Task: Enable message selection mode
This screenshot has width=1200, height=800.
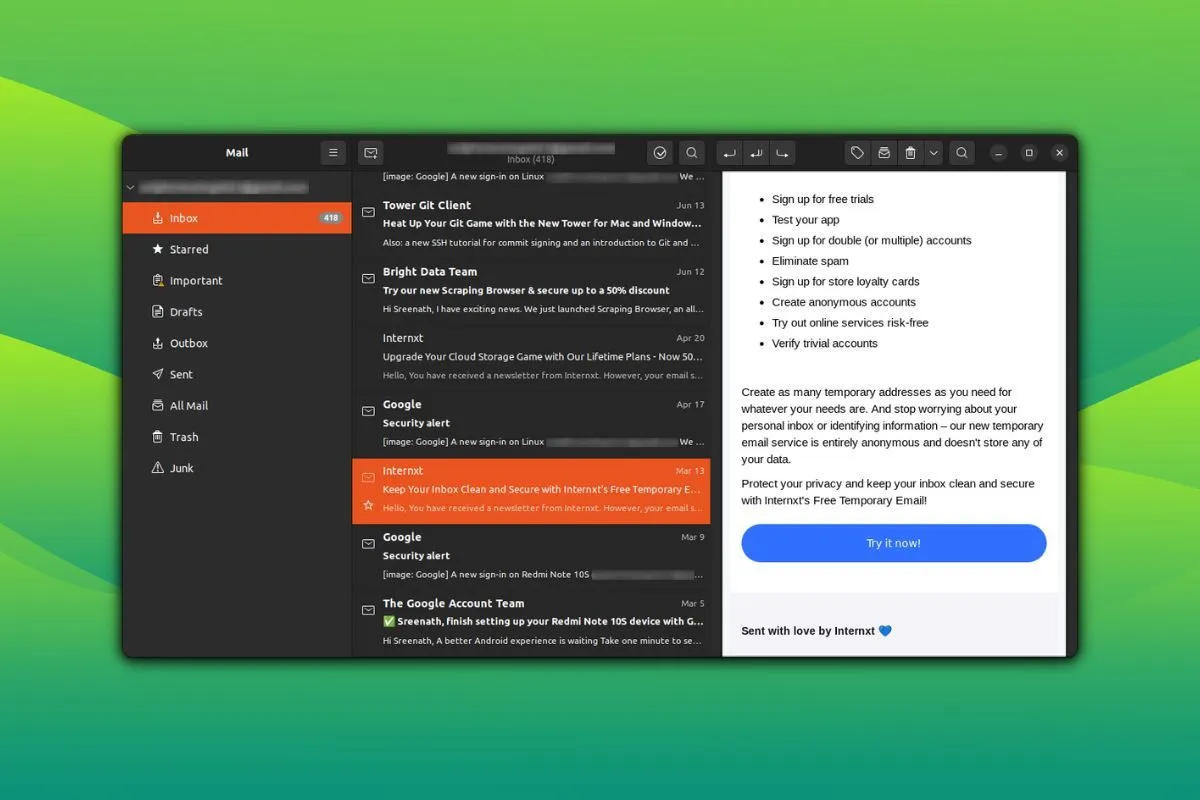Action: pos(660,152)
